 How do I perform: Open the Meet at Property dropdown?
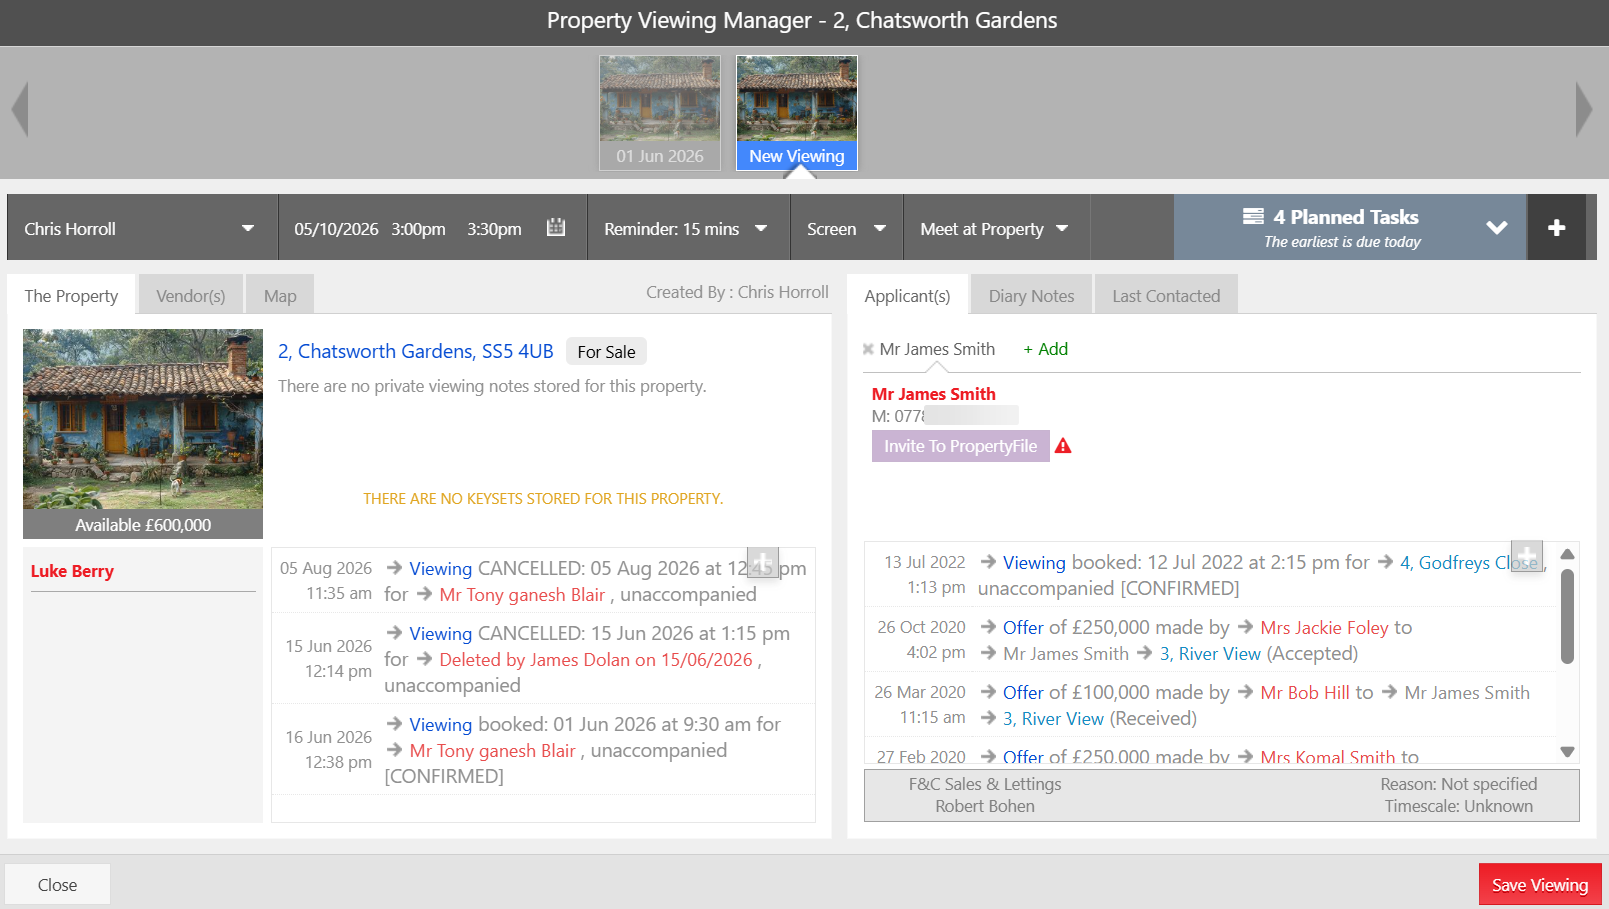pos(996,228)
